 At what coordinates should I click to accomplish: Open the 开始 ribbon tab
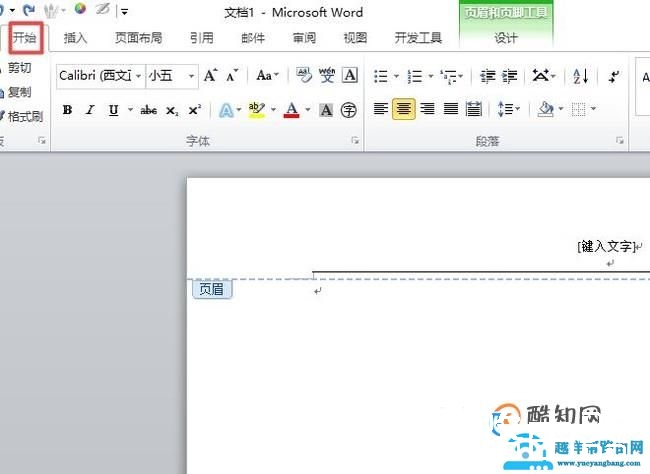click(25, 38)
